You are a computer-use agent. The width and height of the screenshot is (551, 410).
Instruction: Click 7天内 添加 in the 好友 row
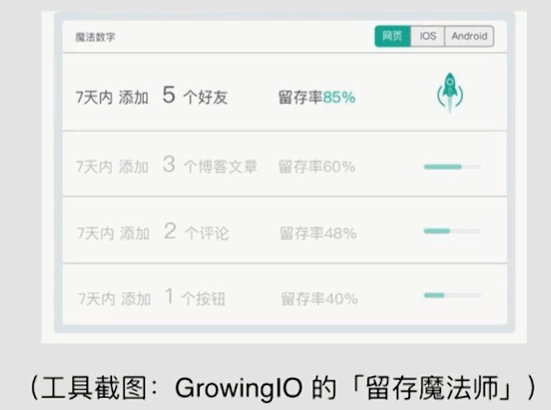(x=112, y=97)
